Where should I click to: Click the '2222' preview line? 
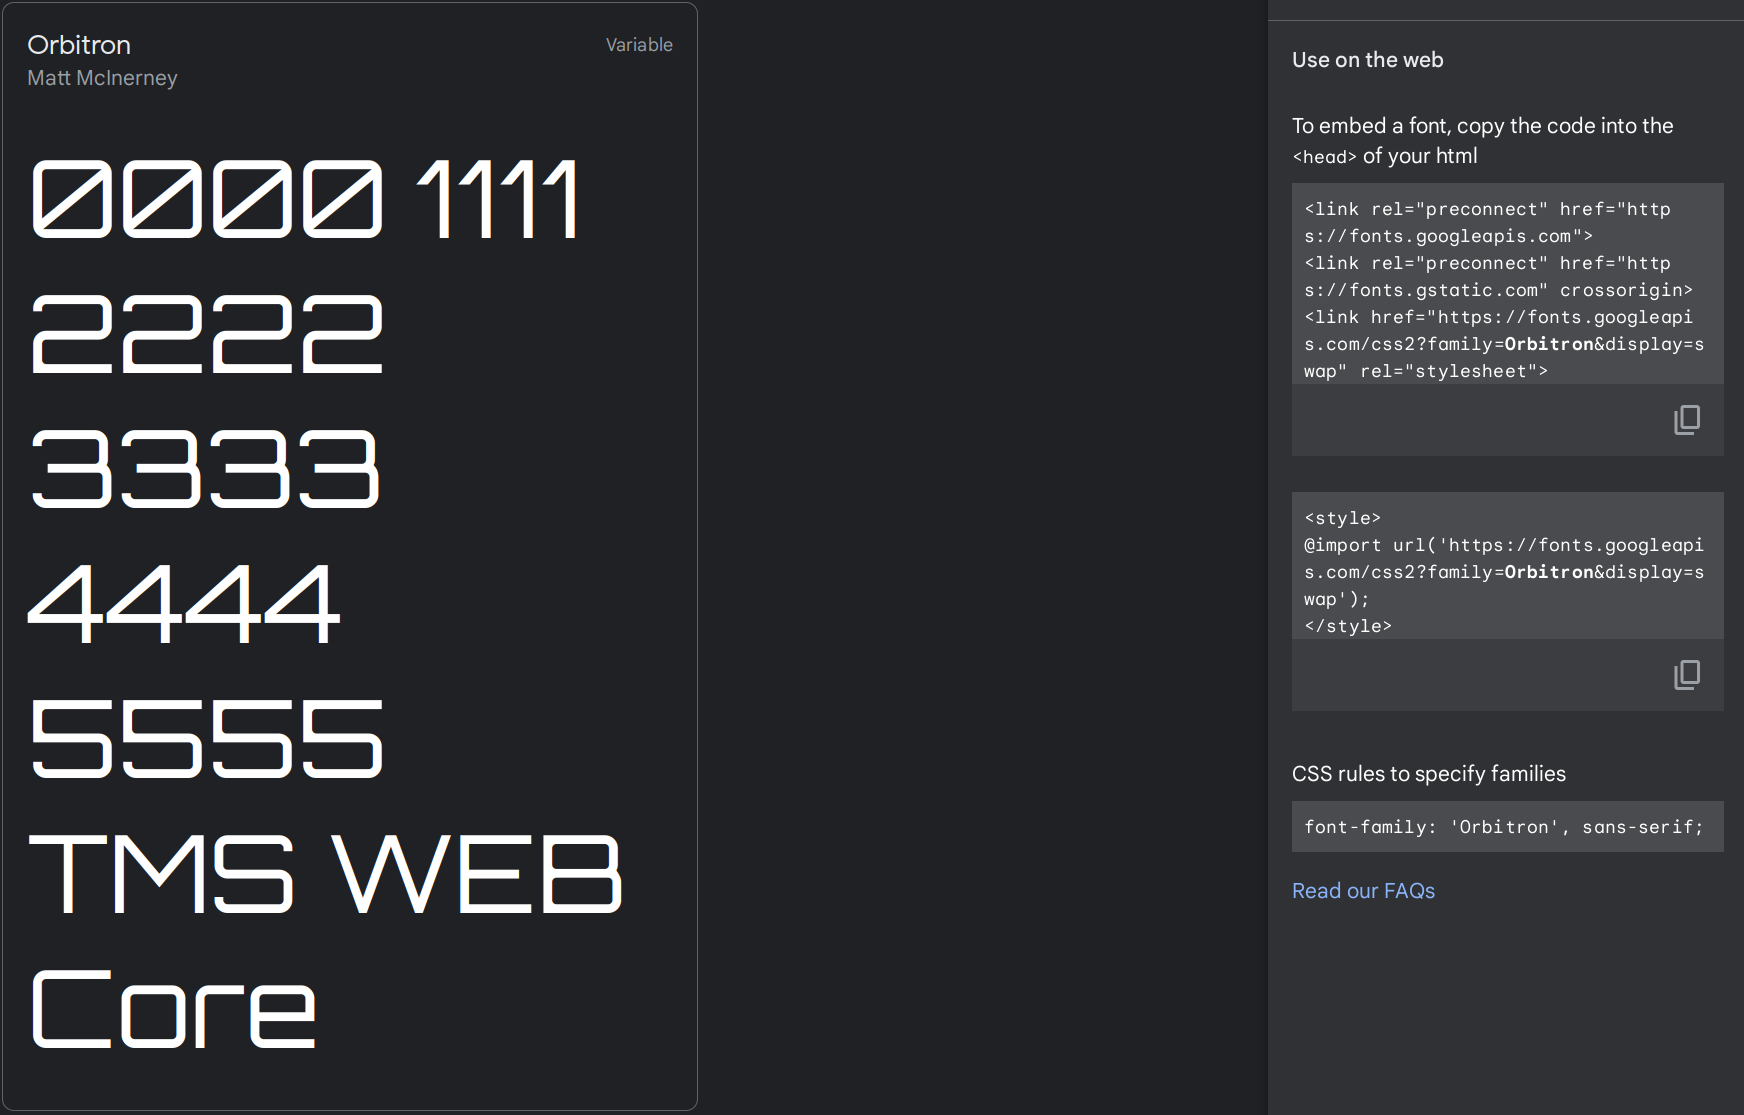[207, 334]
